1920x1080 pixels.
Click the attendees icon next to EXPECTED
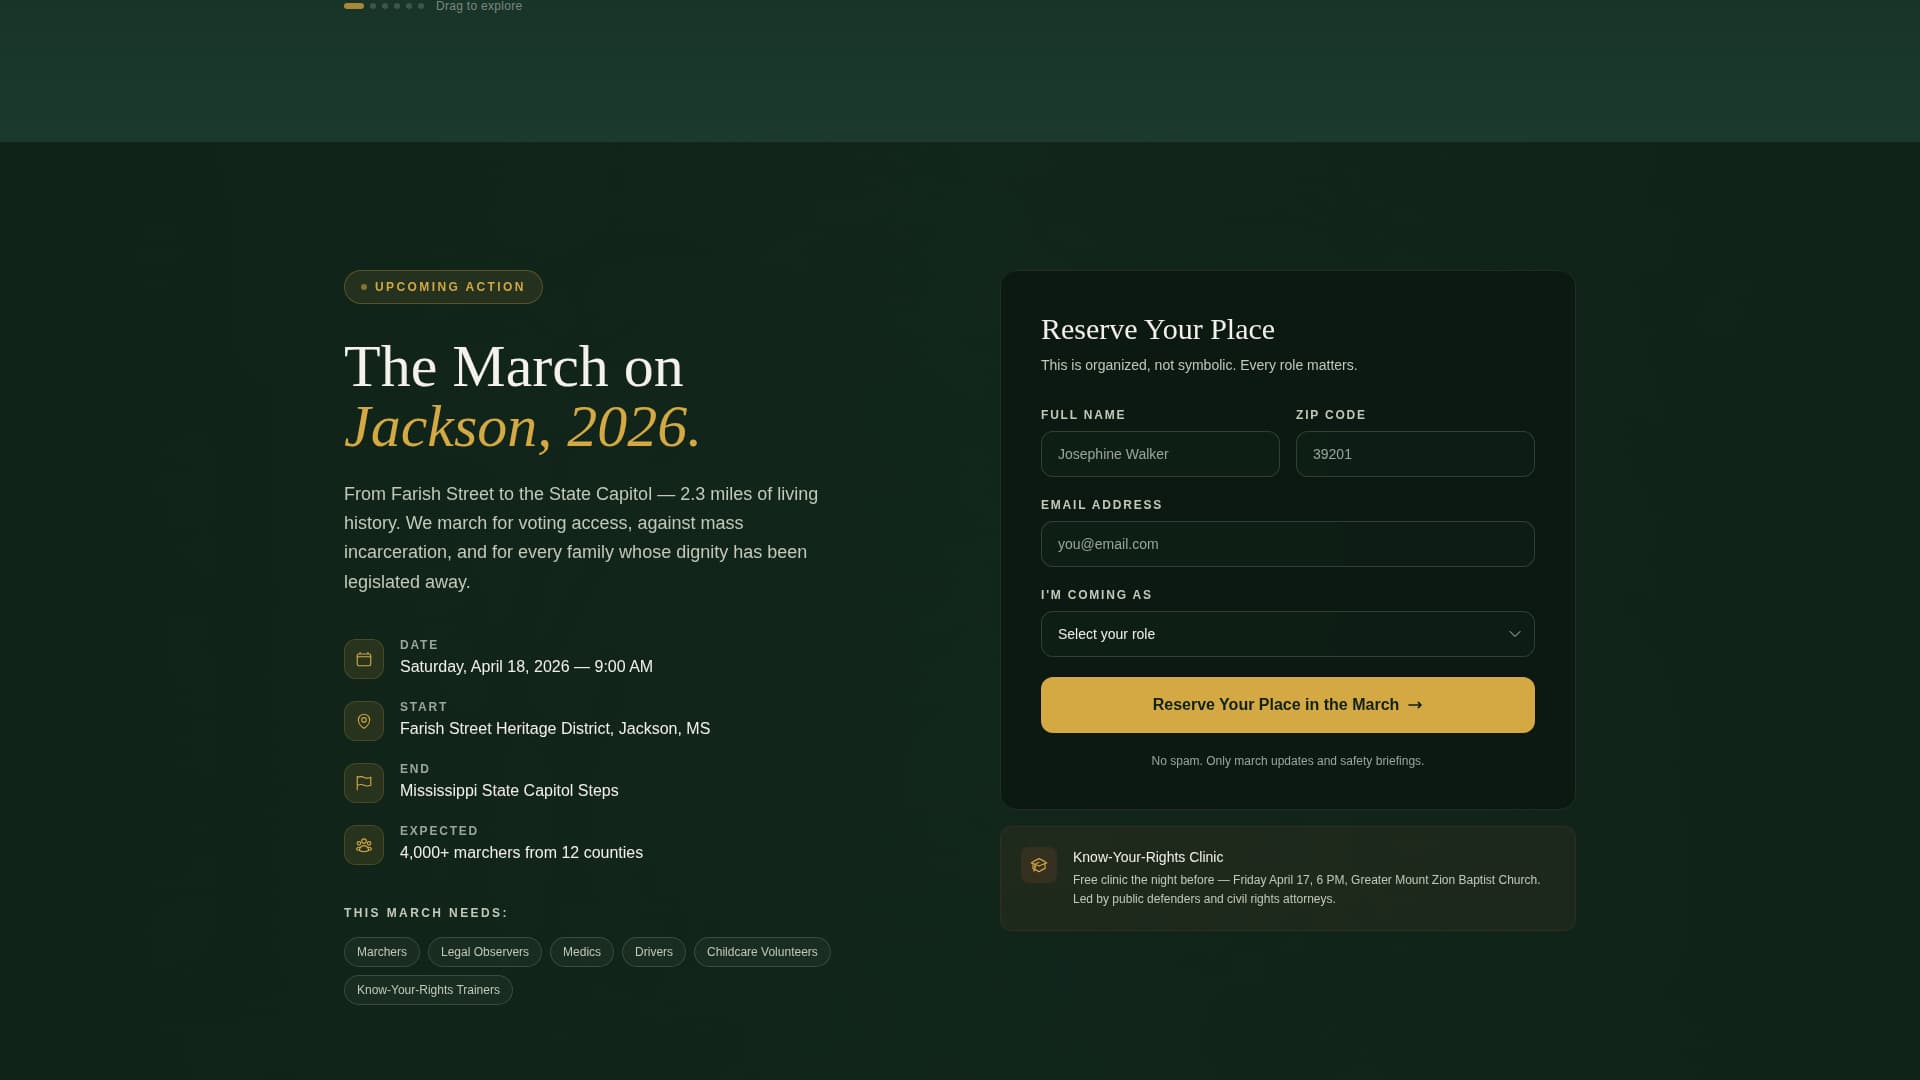[x=364, y=844]
